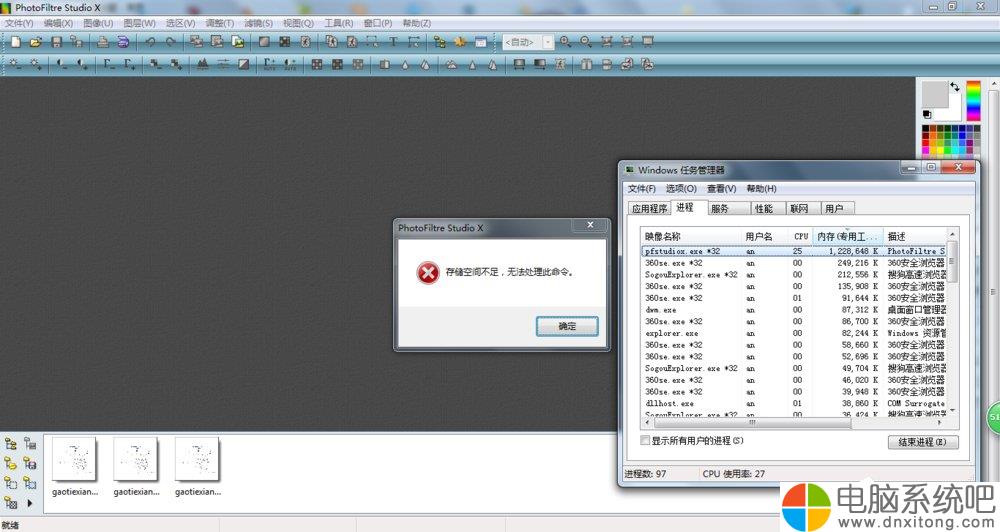
Task: Click the foreground color swatch
Action: [x=935, y=94]
